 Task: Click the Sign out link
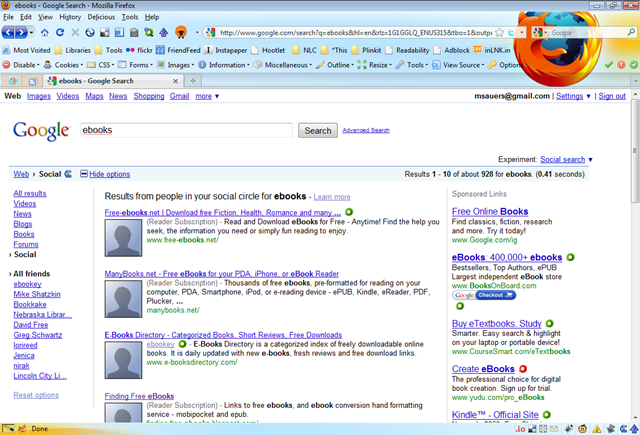tap(612, 96)
